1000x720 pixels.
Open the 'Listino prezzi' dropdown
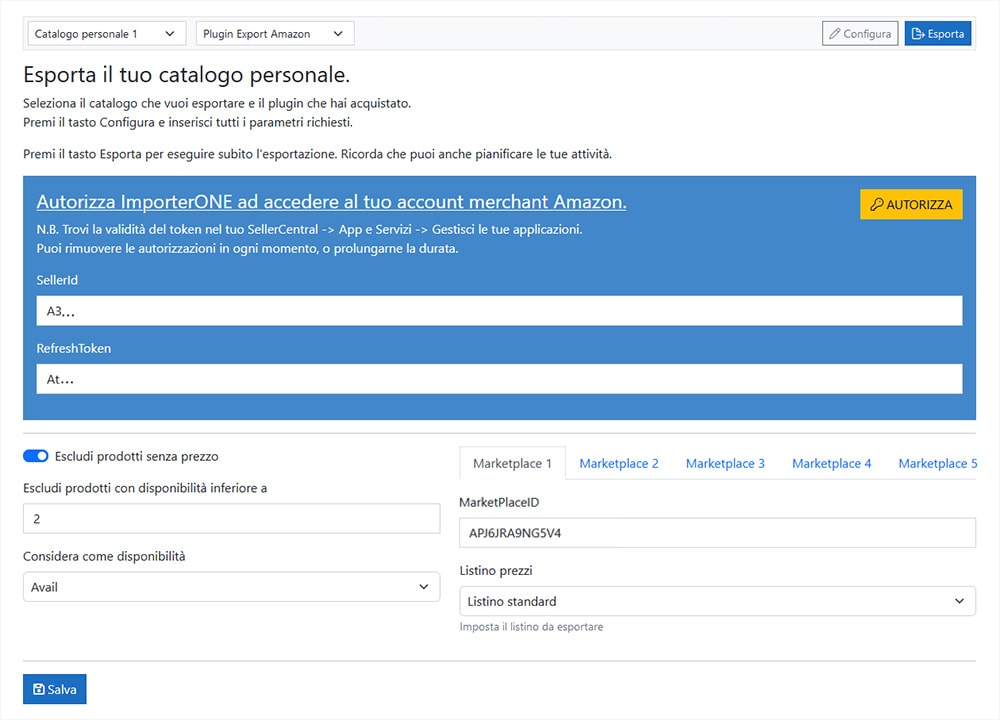click(718, 601)
